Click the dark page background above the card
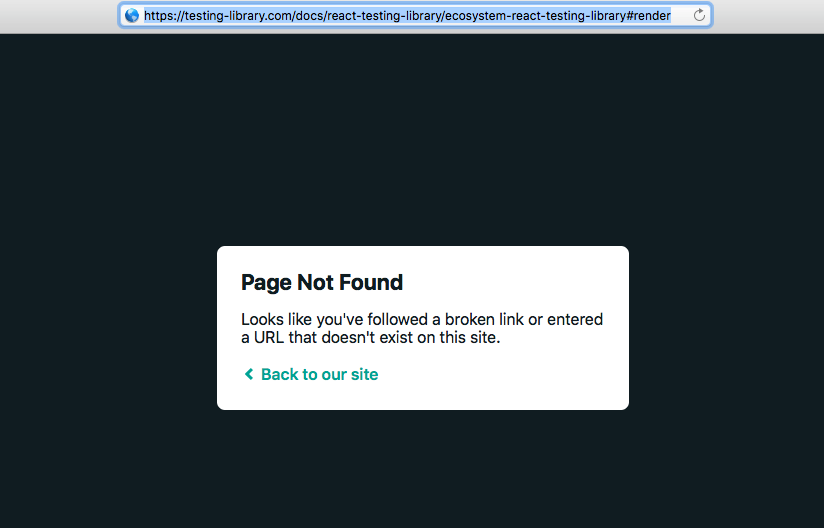Image resolution: width=824 pixels, height=528 pixels. click(412, 137)
